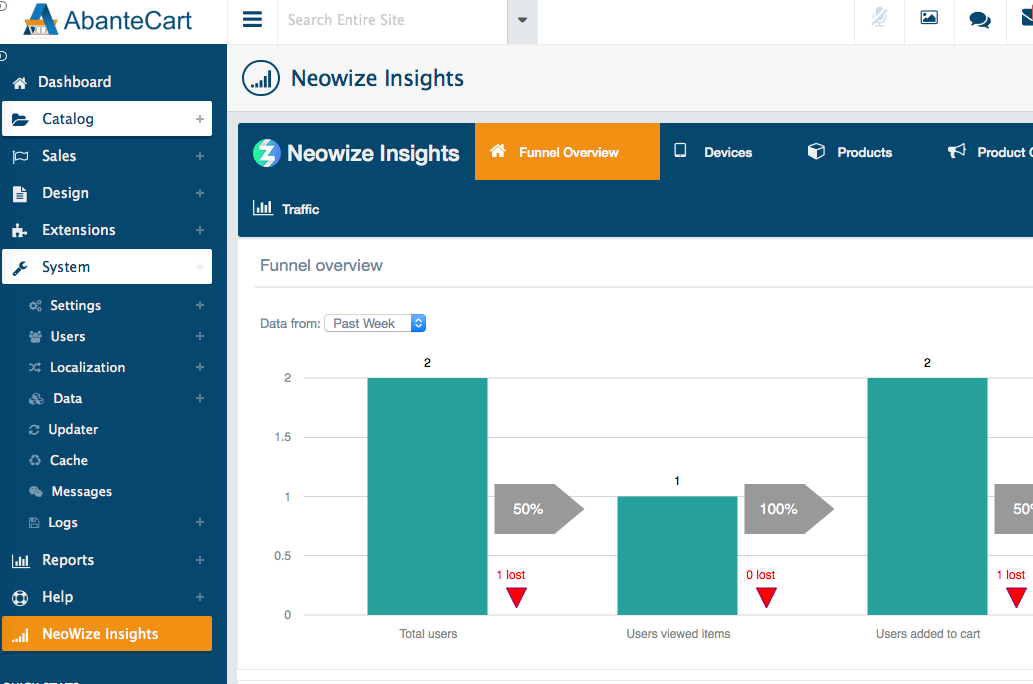Click the "Funnel overview" heading
This screenshot has height=684, width=1033.
(321, 266)
